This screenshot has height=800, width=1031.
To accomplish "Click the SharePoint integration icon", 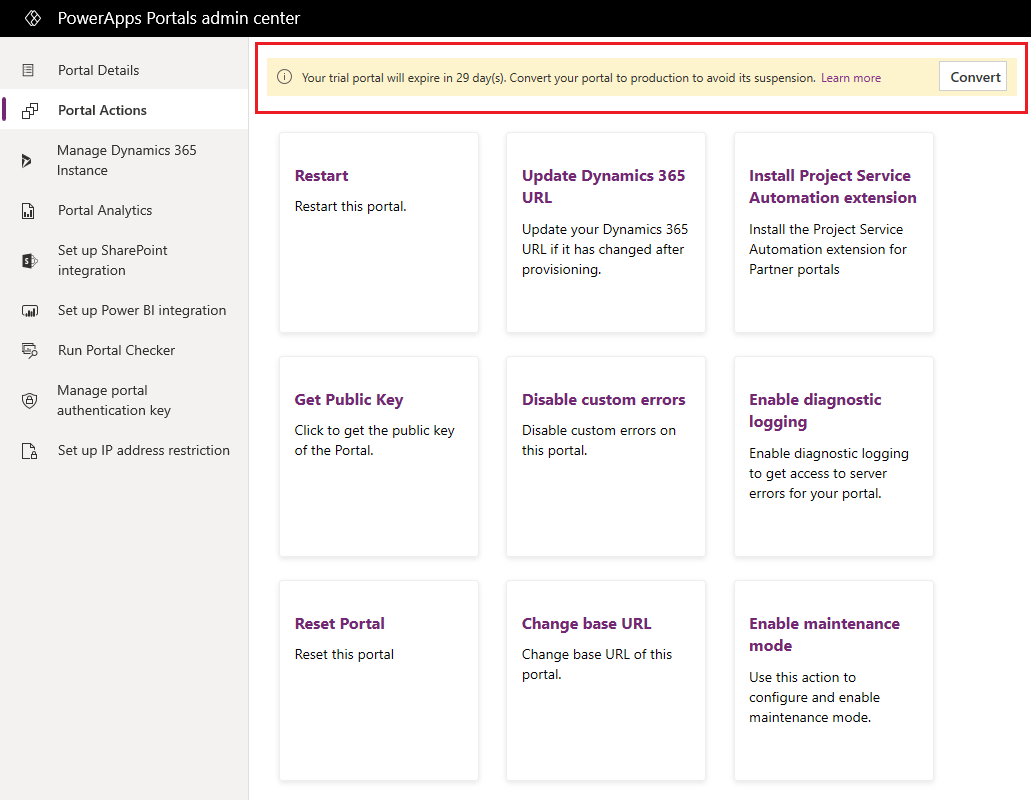I will (x=30, y=261).
